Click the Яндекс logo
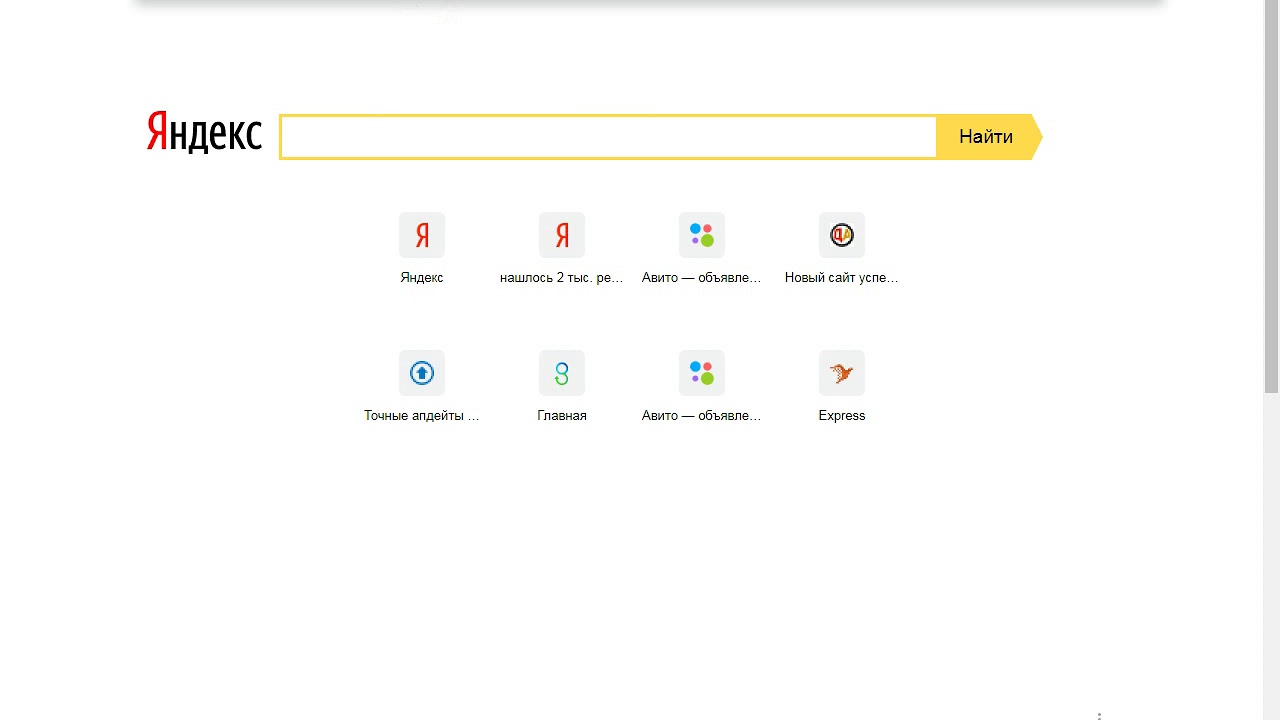1280x720 pixels. click(204, 133)
